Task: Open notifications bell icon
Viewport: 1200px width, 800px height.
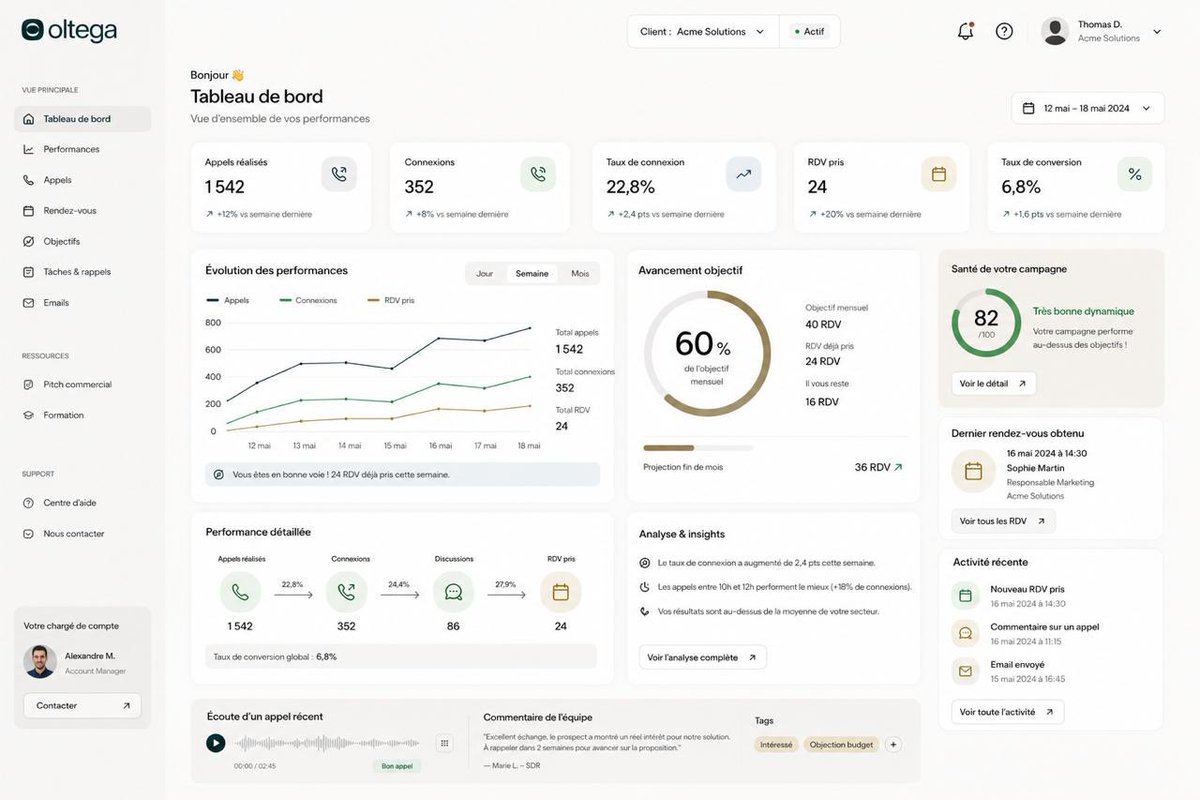Action: 965,31
